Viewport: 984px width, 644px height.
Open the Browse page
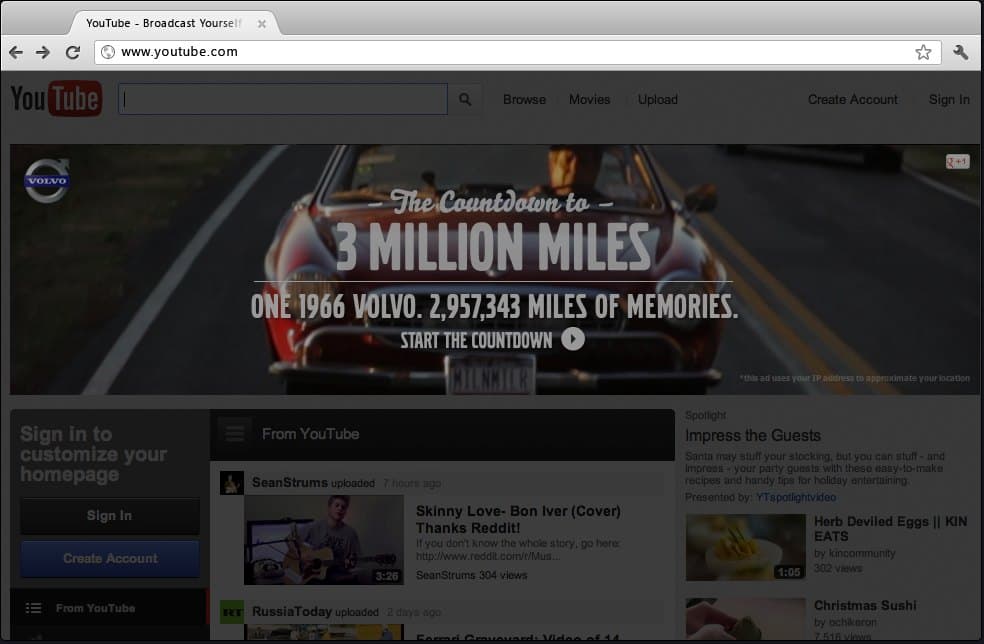525,99
